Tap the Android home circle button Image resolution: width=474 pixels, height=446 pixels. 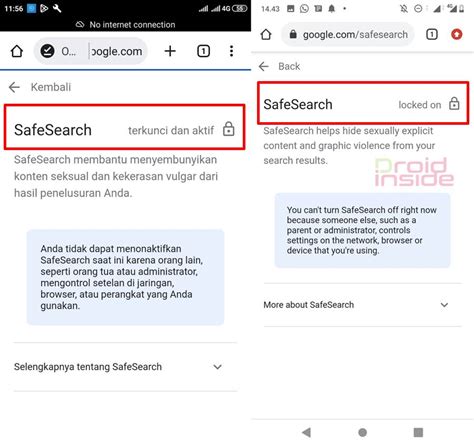point(362,432)
